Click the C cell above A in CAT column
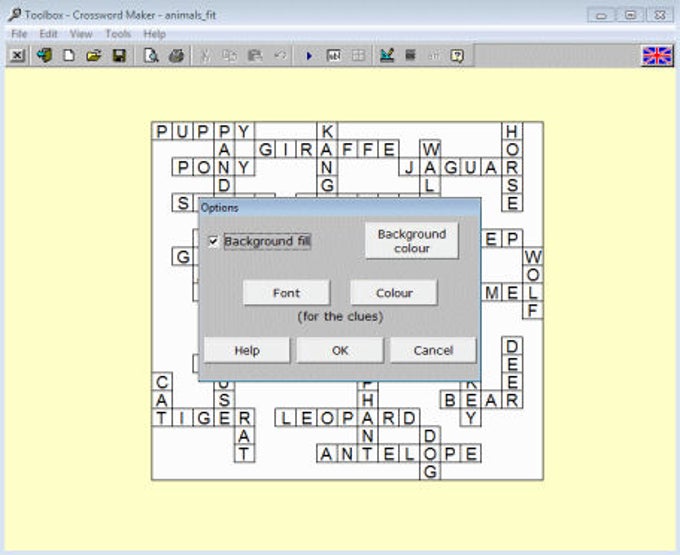The image size is (680, 555). (162, 382)
